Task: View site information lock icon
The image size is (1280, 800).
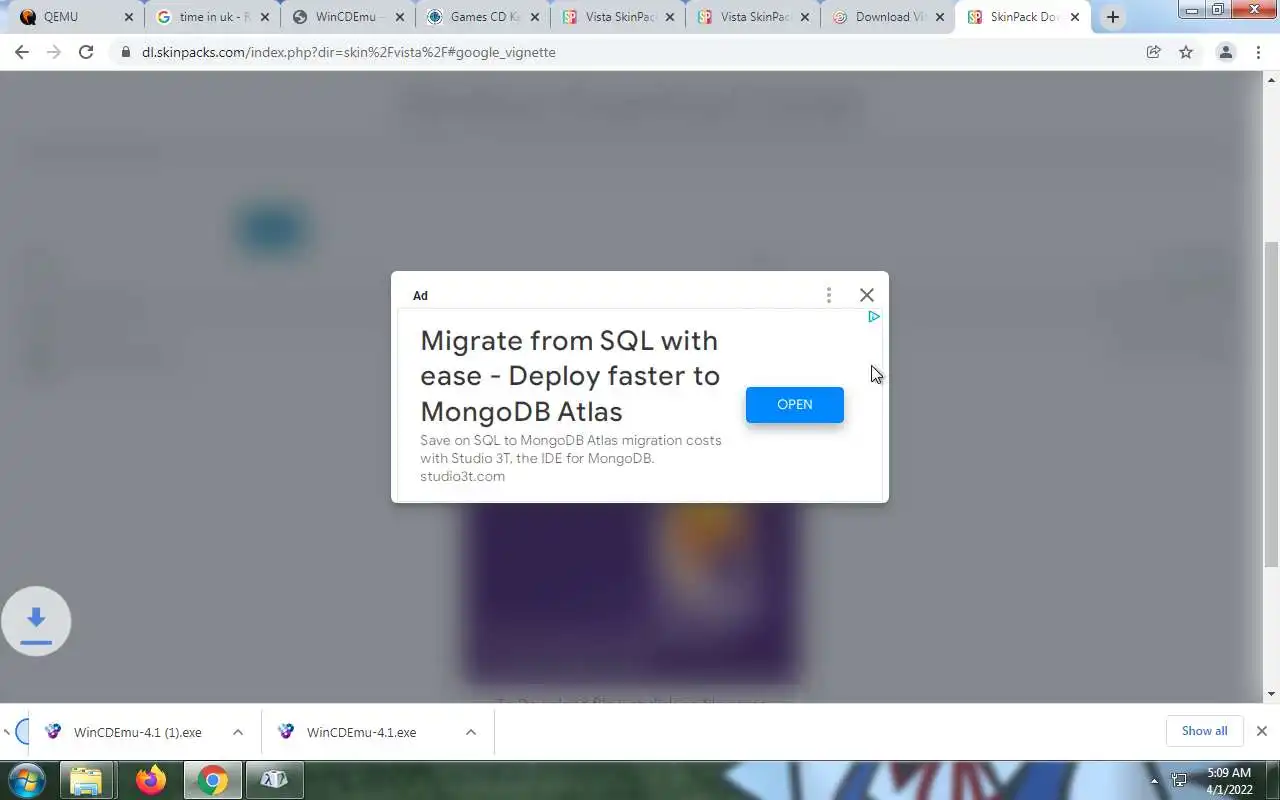Action: click(x=125, y=52)
